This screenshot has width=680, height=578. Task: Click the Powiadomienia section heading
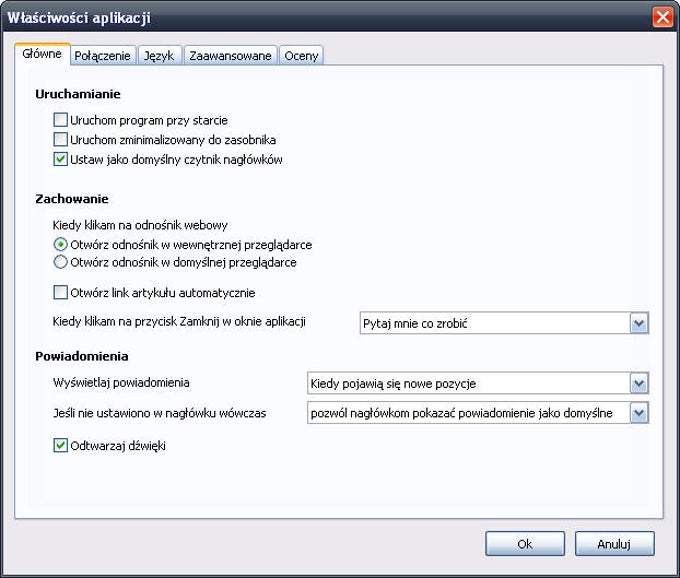click(x=82, y=356)
